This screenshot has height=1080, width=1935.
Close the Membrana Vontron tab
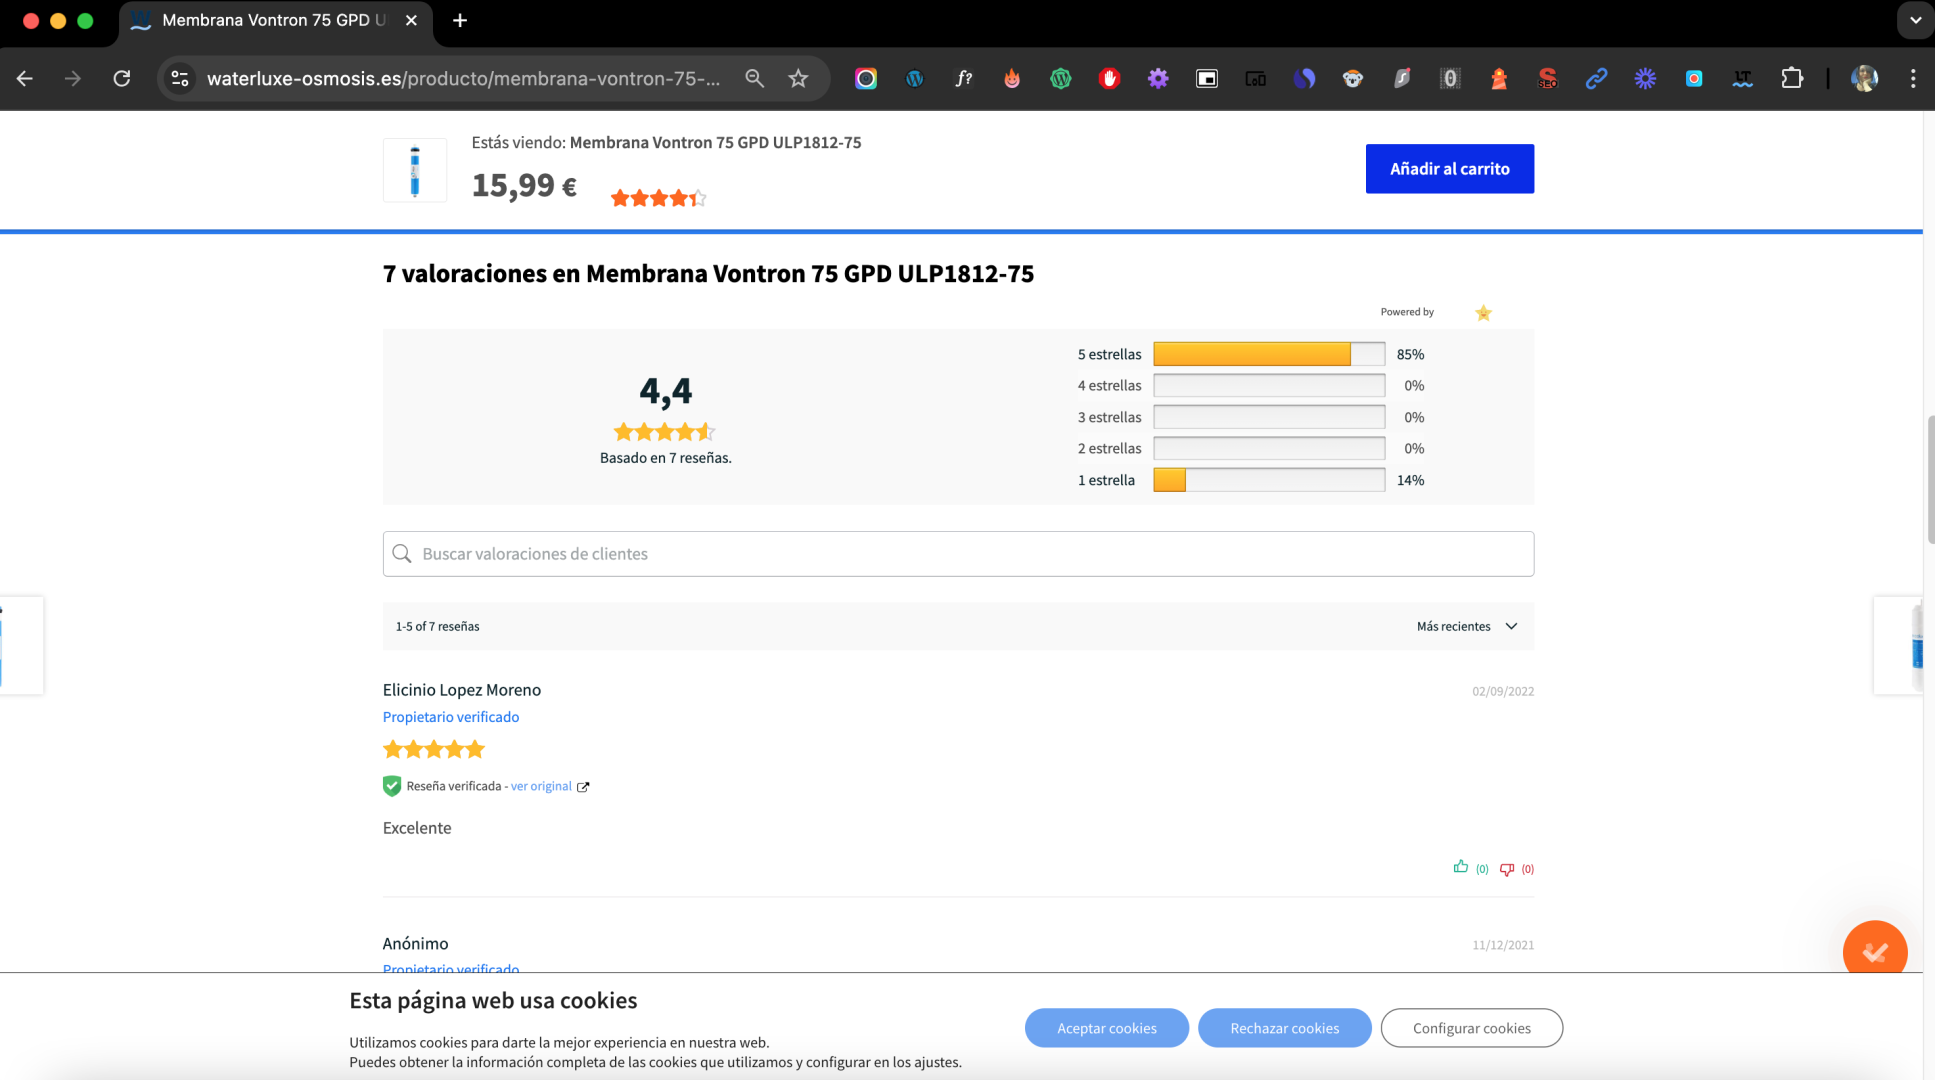pos(411,20)
